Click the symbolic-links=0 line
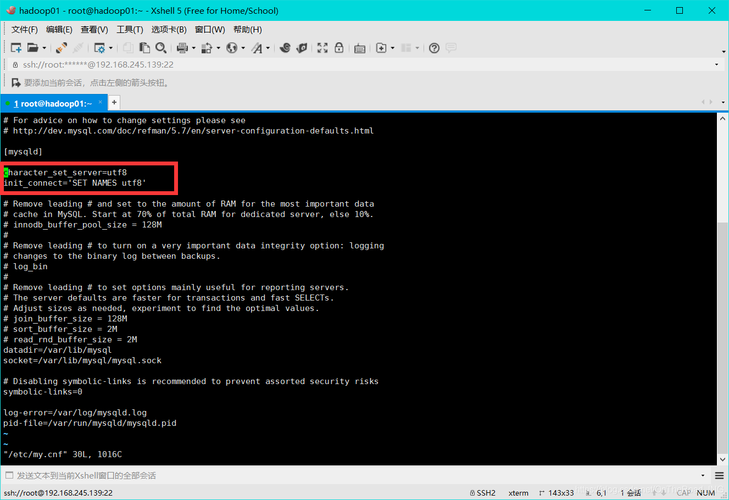 coord(43,392)
